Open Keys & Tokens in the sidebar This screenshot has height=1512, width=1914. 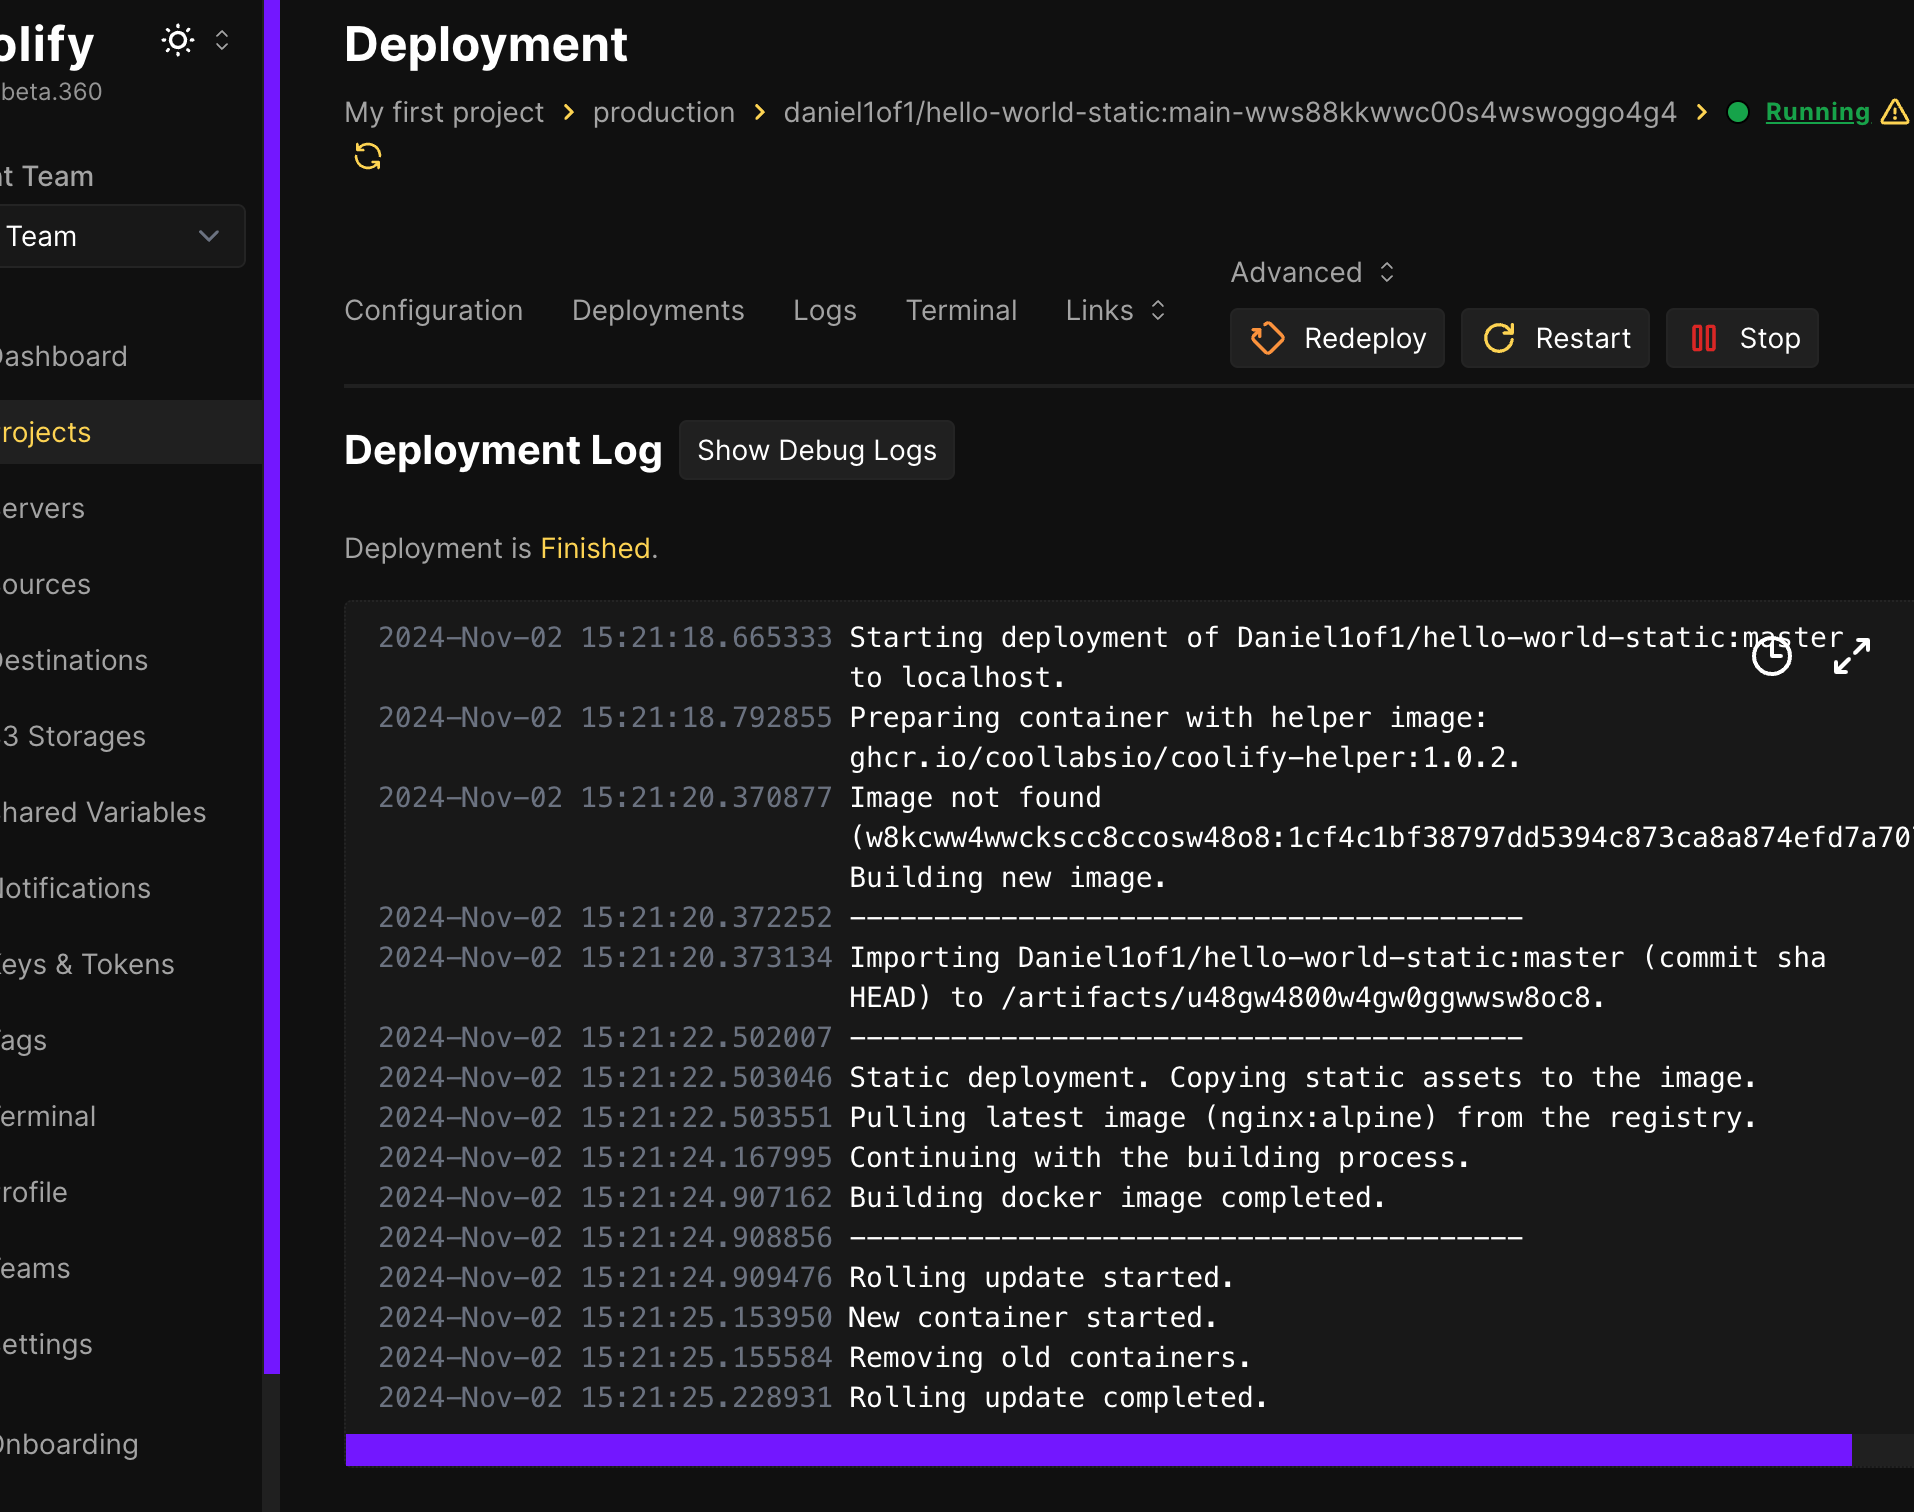pos(87,964)
